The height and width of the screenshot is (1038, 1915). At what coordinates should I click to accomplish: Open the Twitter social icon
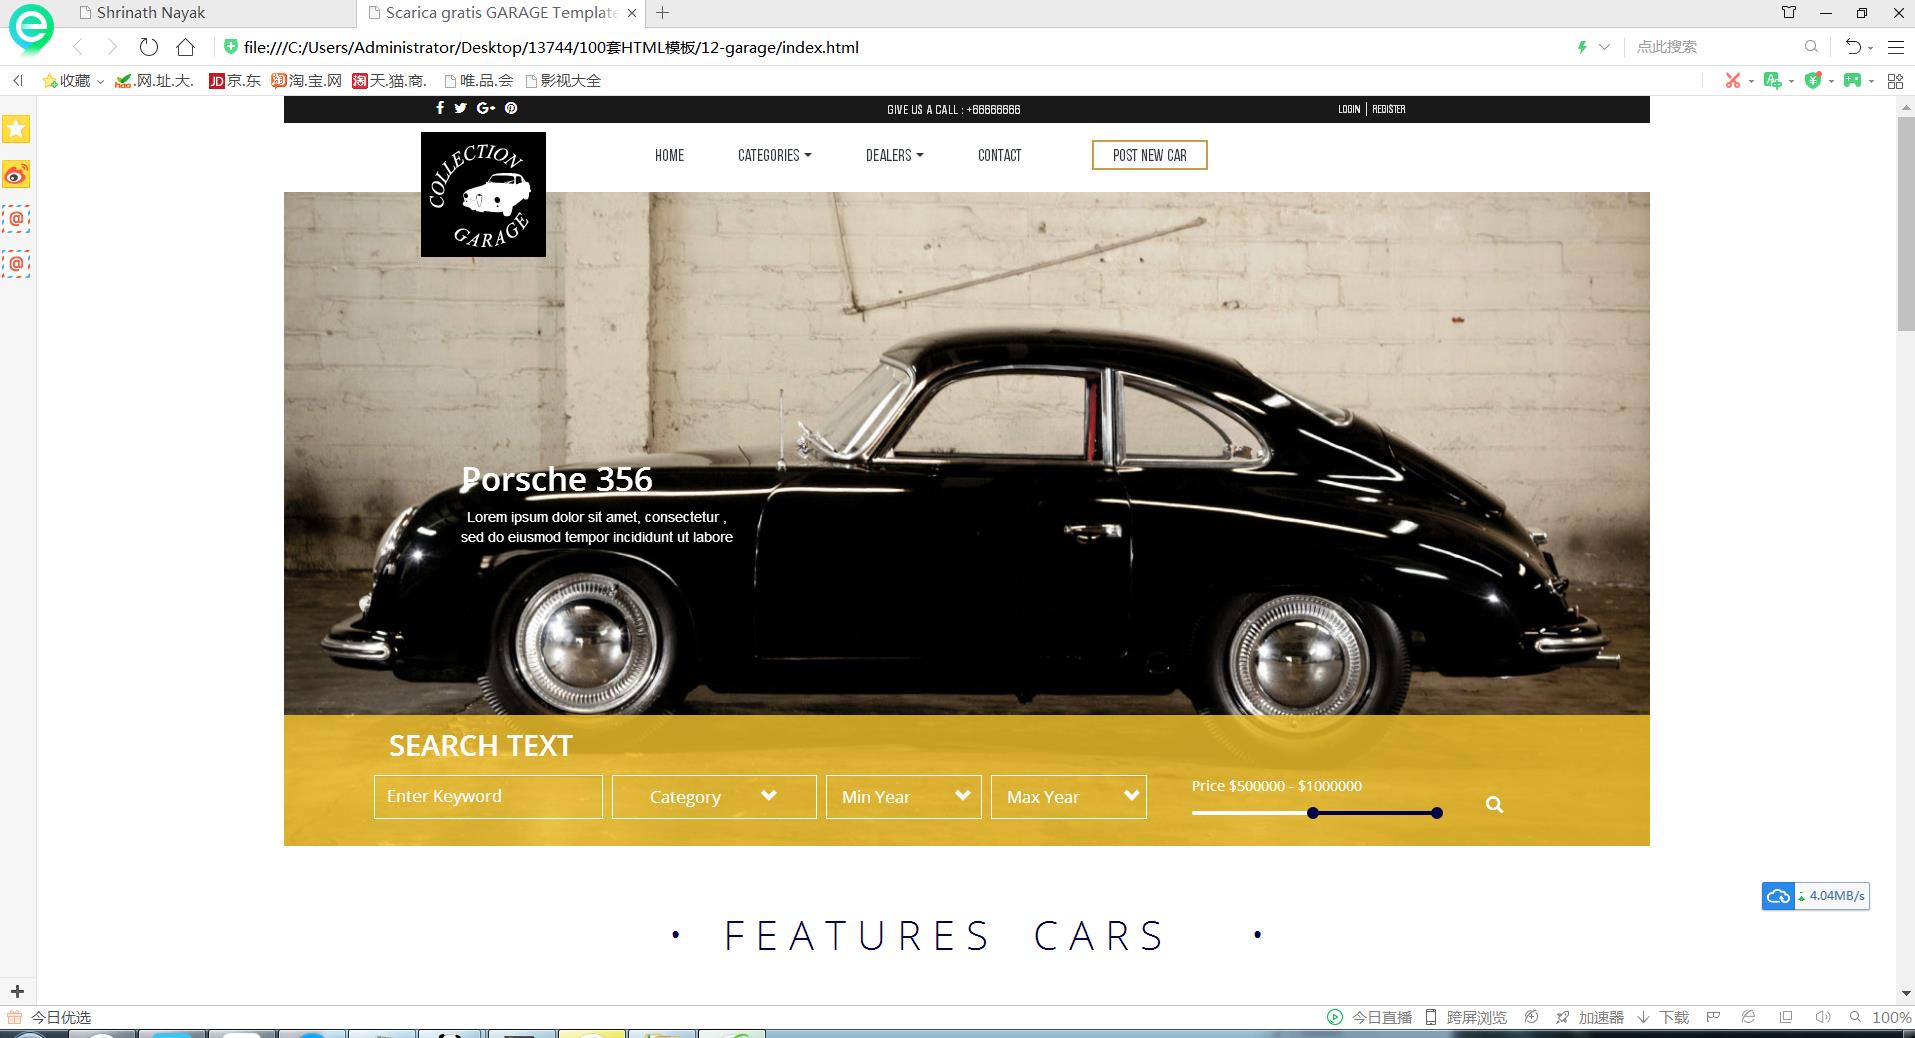click(x=460, y=108)
